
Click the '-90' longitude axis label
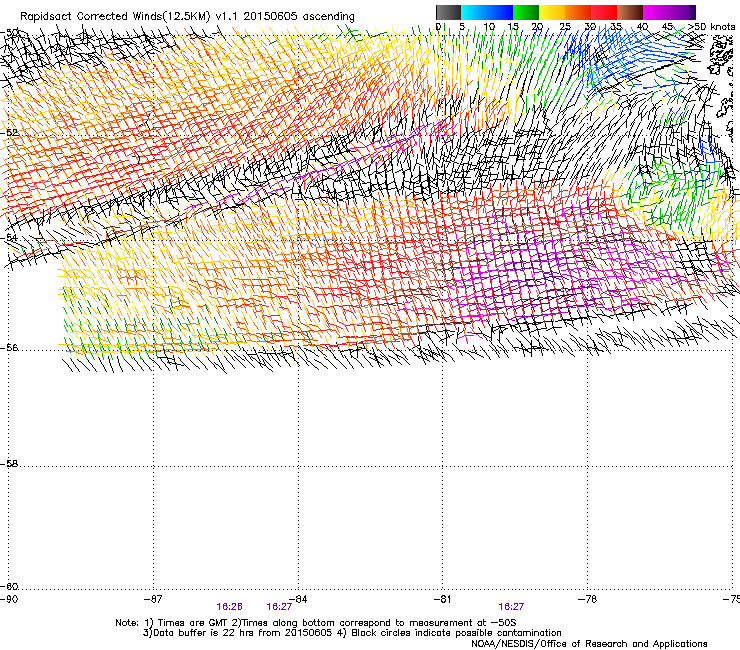click(x=9, y=599)
